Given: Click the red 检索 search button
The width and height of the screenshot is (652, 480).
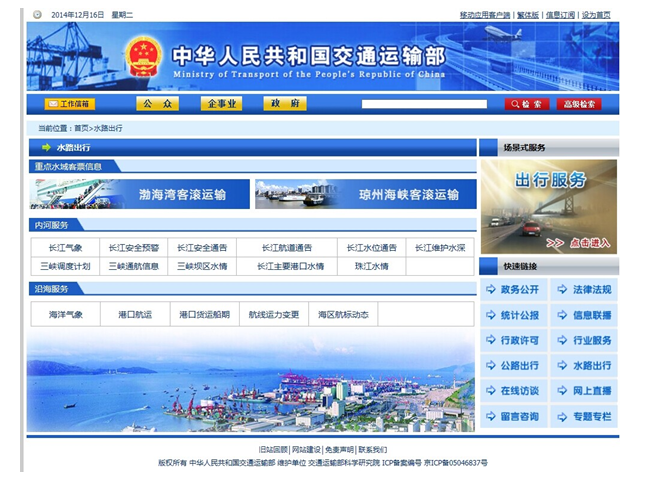Looking at the screenshot, I should click(x=527, y=104).
